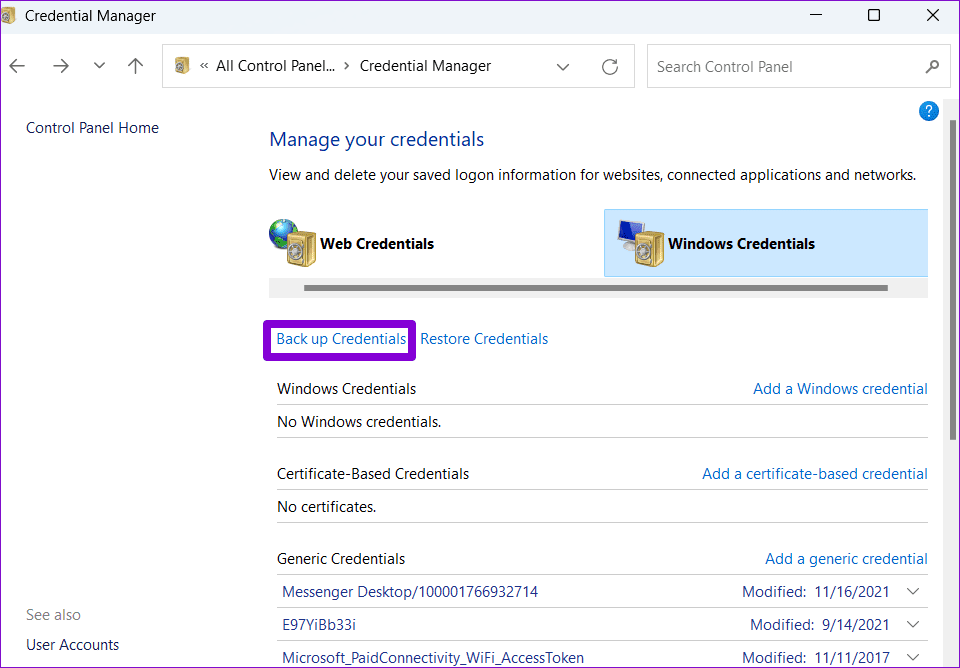The height and width of the screenshot is (668, 960).
Task: Expand the Messenger Desktop credential entry
Action: tap(913, 591)
